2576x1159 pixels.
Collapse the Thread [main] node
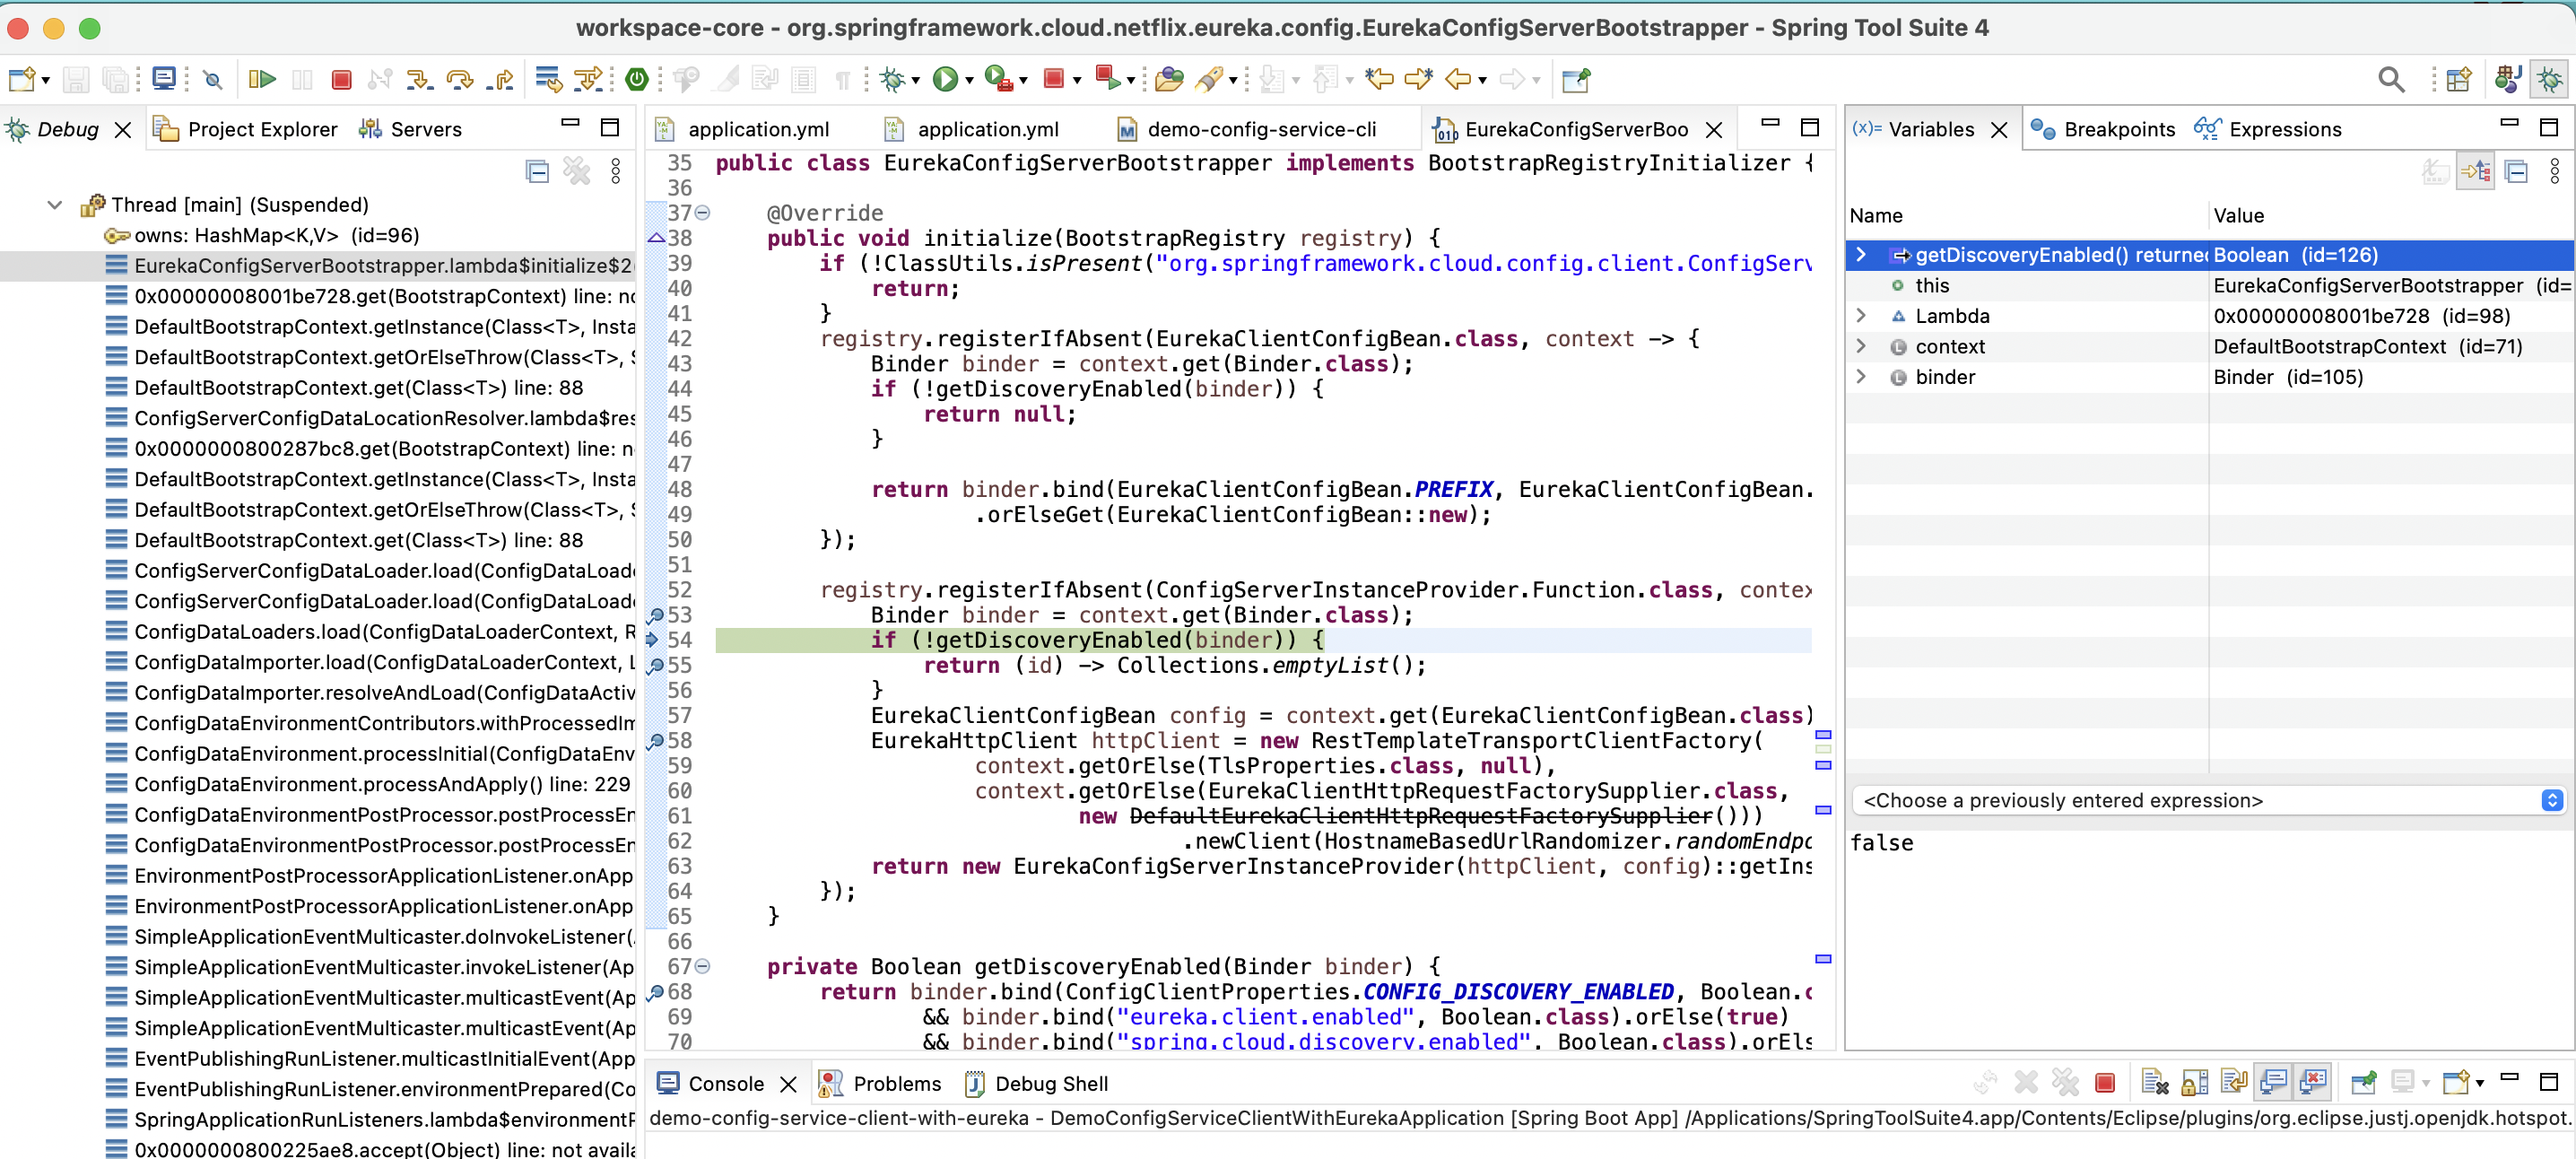coord(54,204)
